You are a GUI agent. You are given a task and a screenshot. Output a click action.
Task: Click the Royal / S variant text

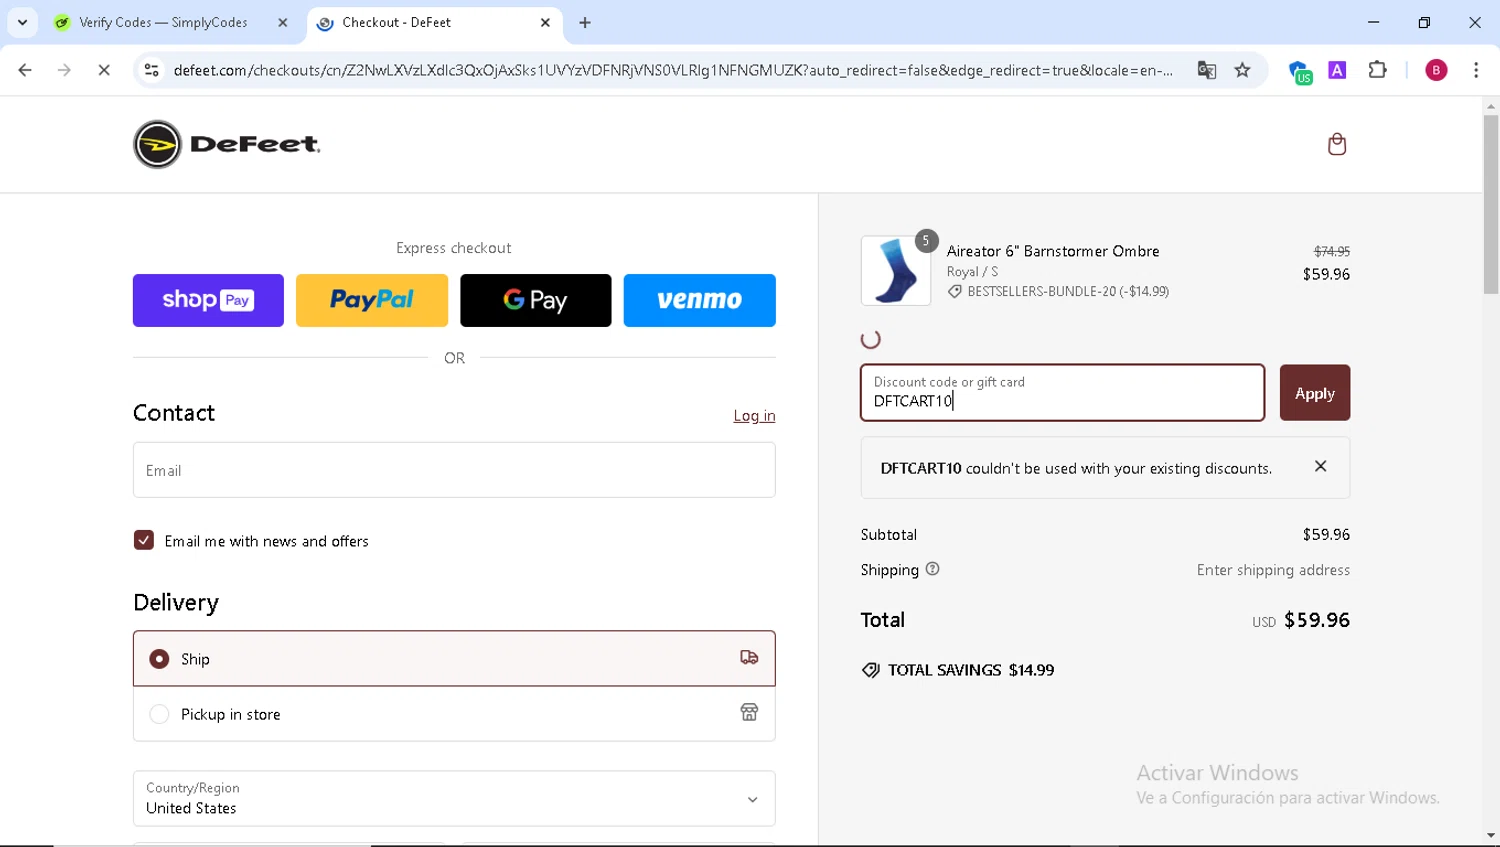point(972,272)
